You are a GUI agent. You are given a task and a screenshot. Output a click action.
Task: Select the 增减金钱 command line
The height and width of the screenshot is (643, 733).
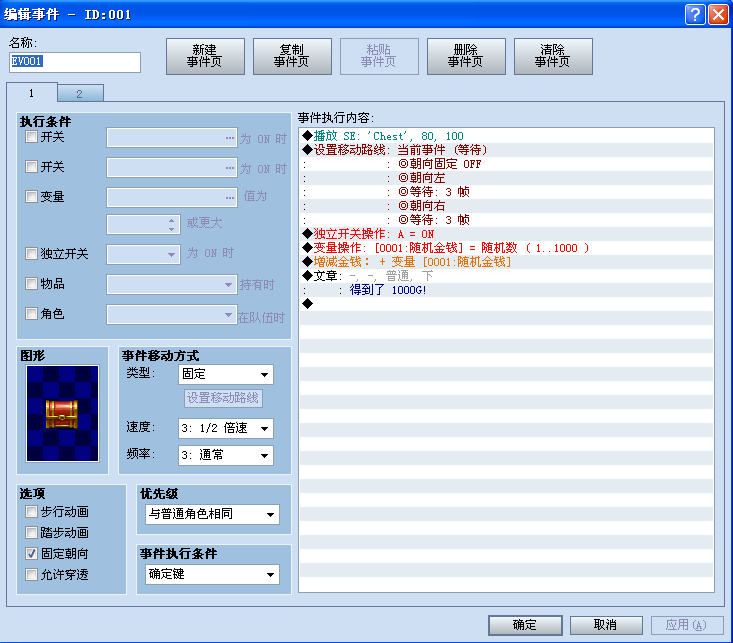tap(507, 262)
